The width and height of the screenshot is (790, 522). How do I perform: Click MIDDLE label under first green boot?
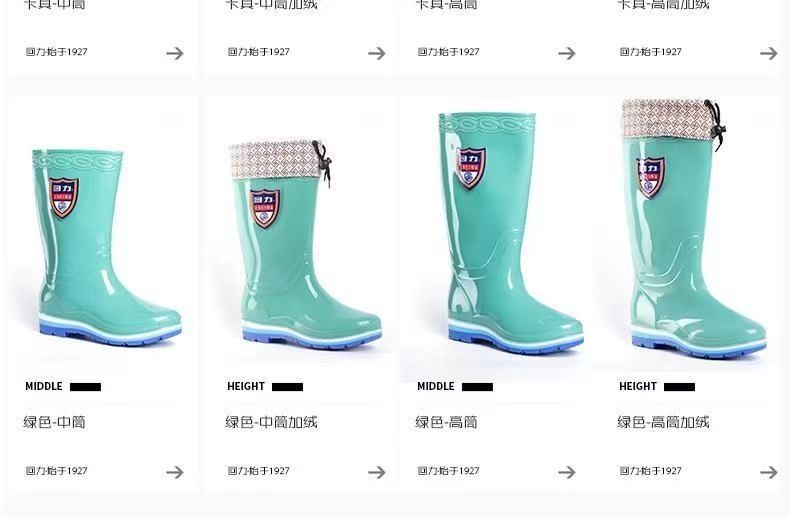tap(44, 386)
